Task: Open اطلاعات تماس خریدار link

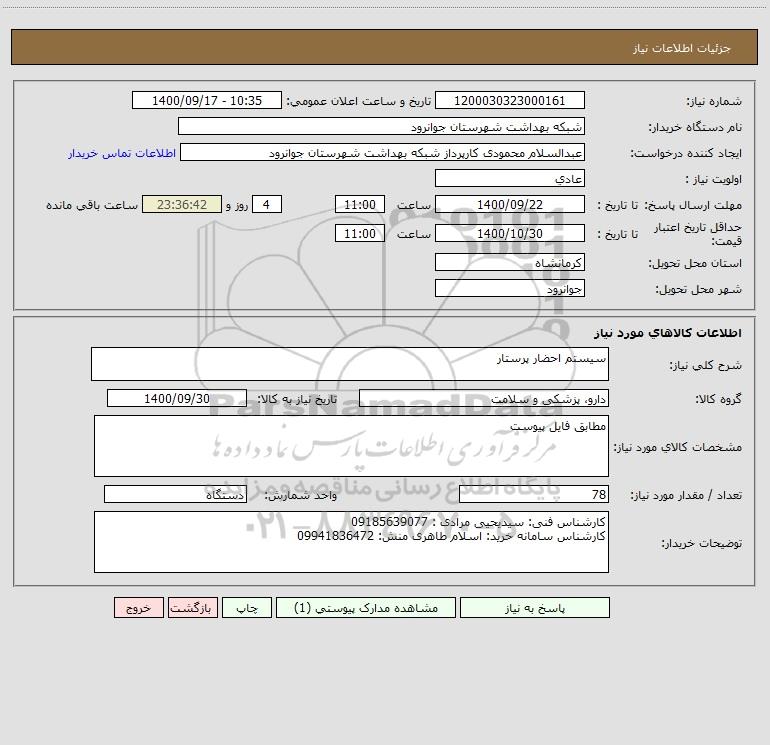Action: (x=122, y=153)
